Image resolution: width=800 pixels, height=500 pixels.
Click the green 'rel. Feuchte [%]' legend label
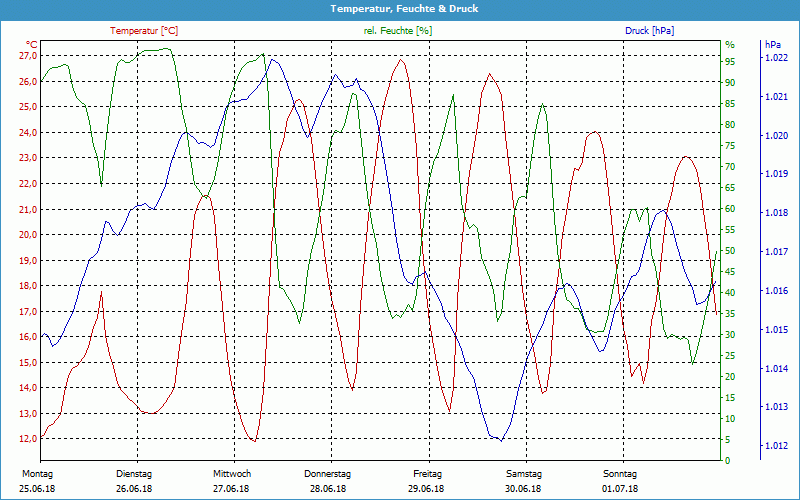(398, 31)
